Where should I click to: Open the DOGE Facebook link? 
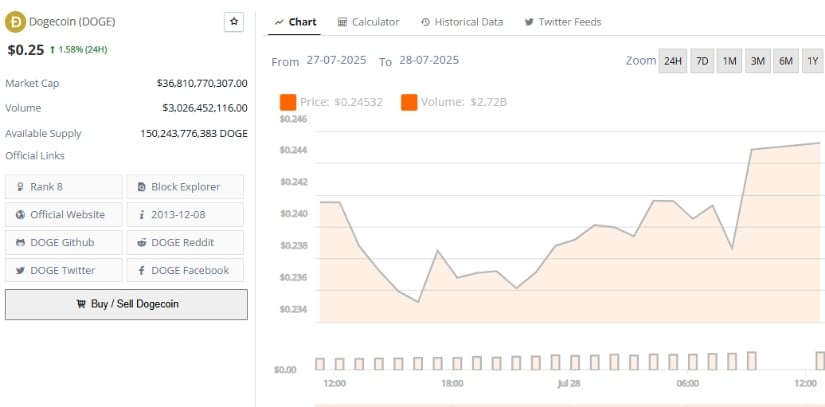(185, 270)
